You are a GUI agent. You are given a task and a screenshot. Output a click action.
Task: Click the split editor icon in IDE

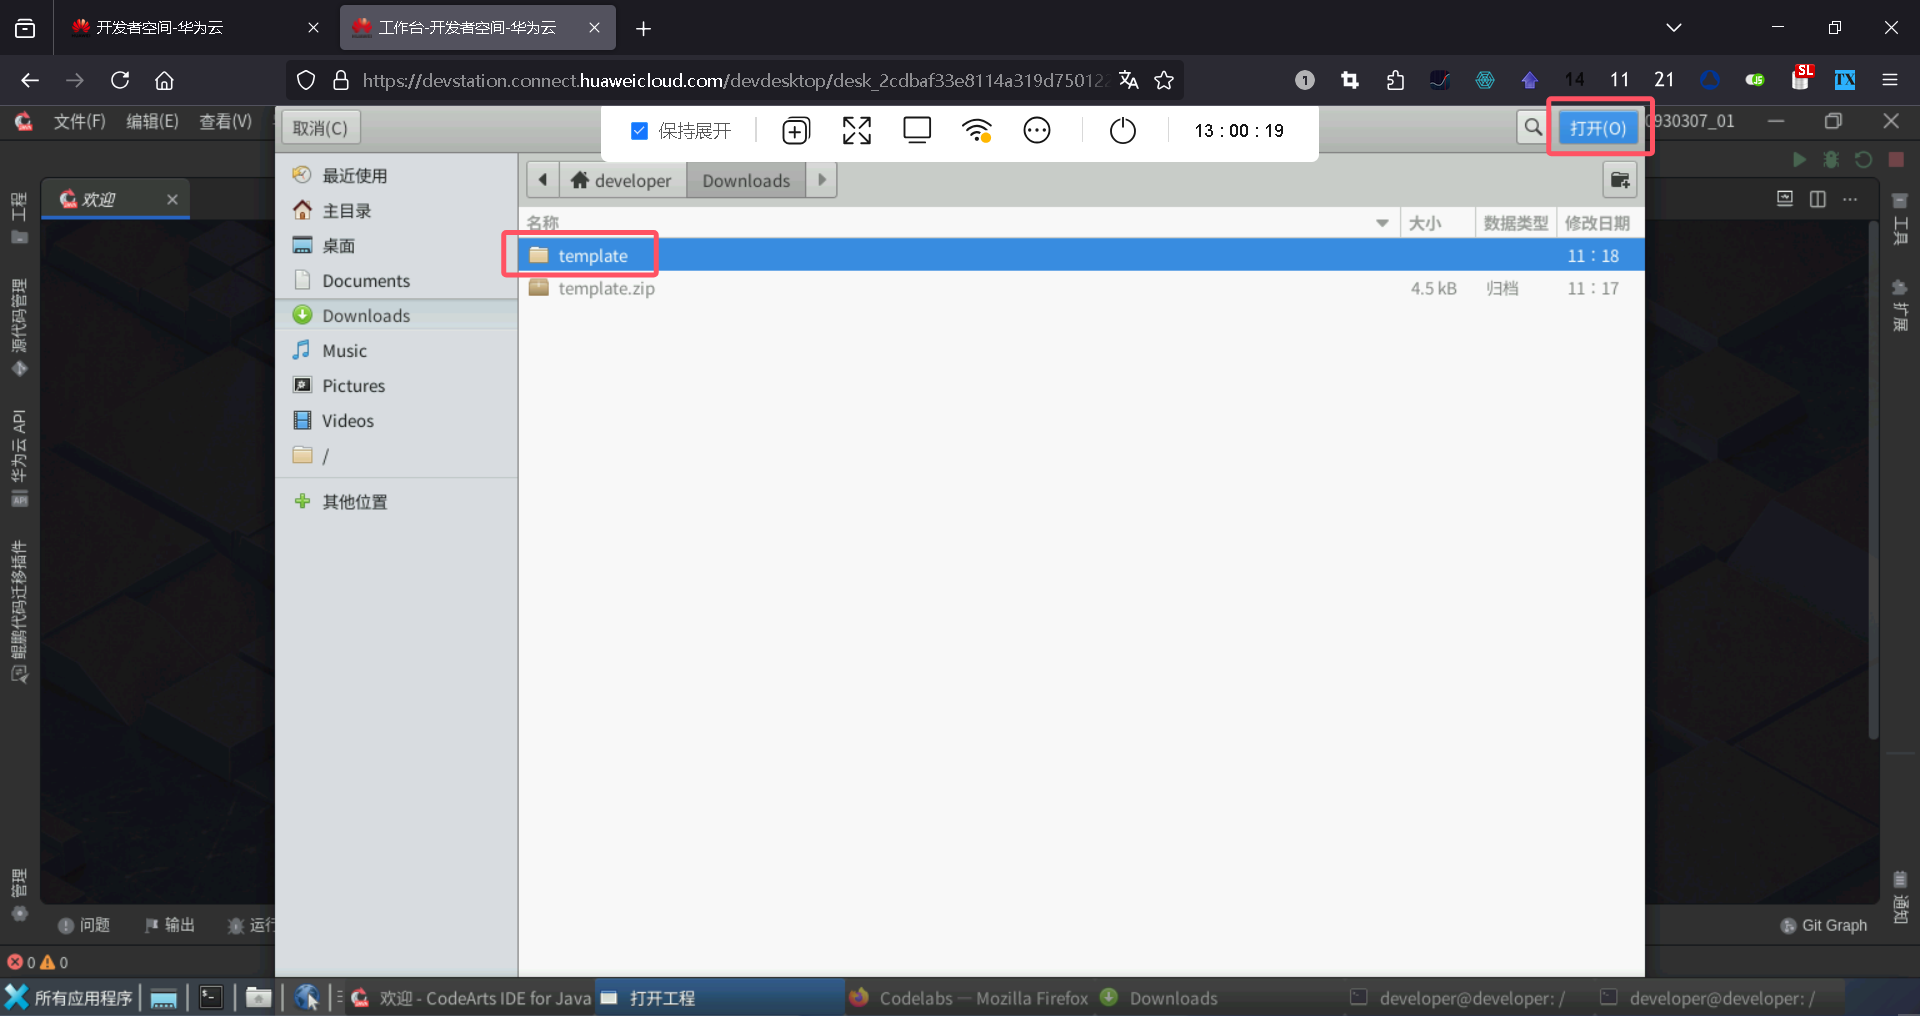(x=1818, y=199)
